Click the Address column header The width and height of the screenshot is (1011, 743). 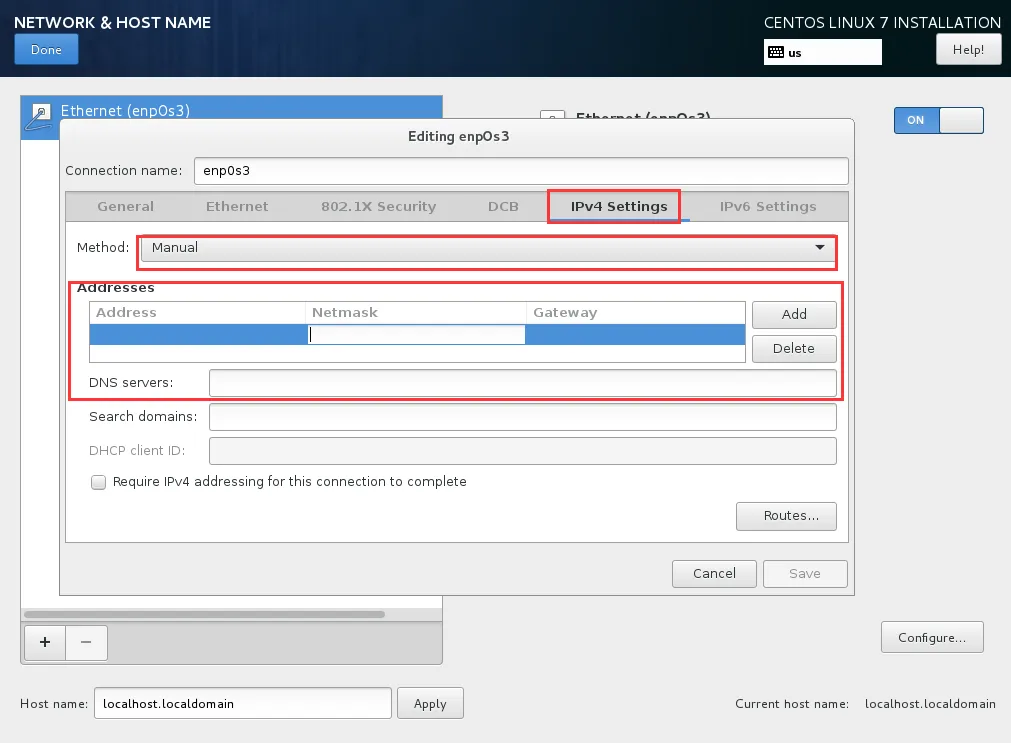[197, 313]
